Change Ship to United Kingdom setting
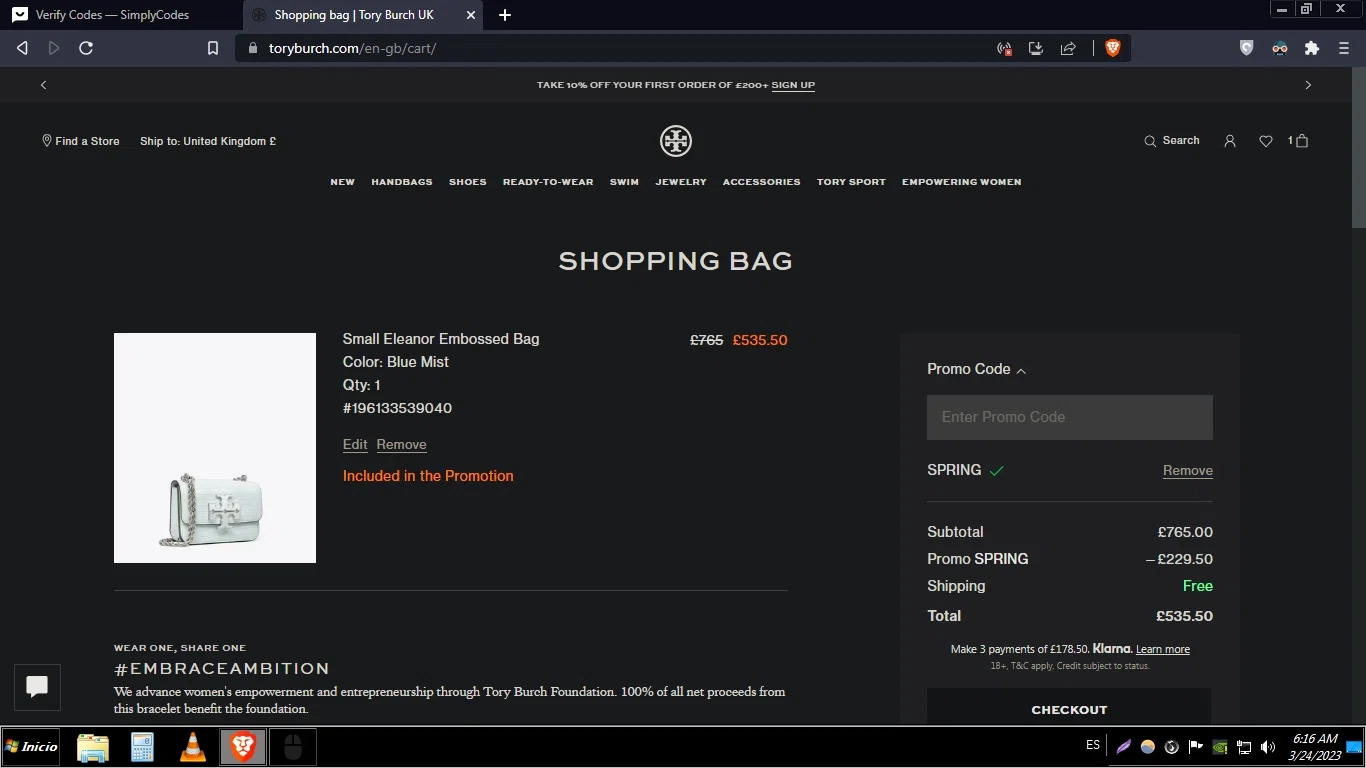 click(208, 141)
